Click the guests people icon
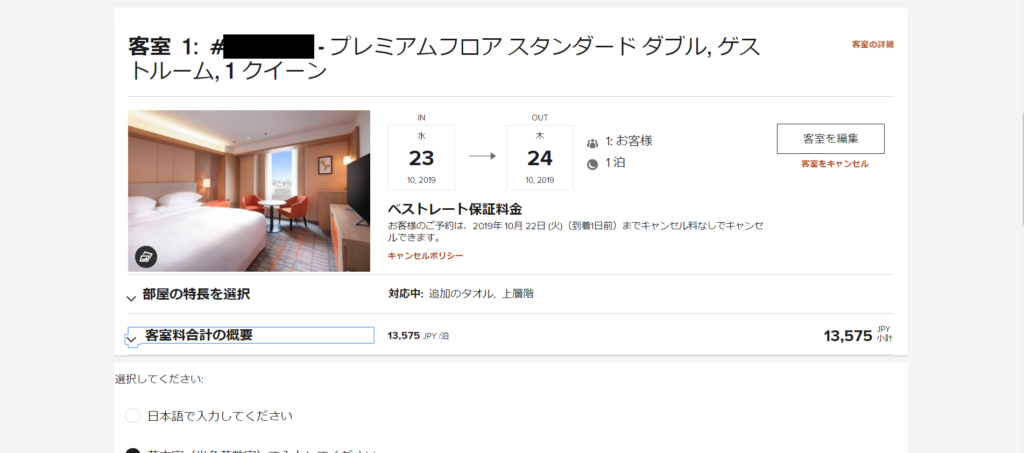Screen dimensions: 1024x453 click(x=592, y=142)
